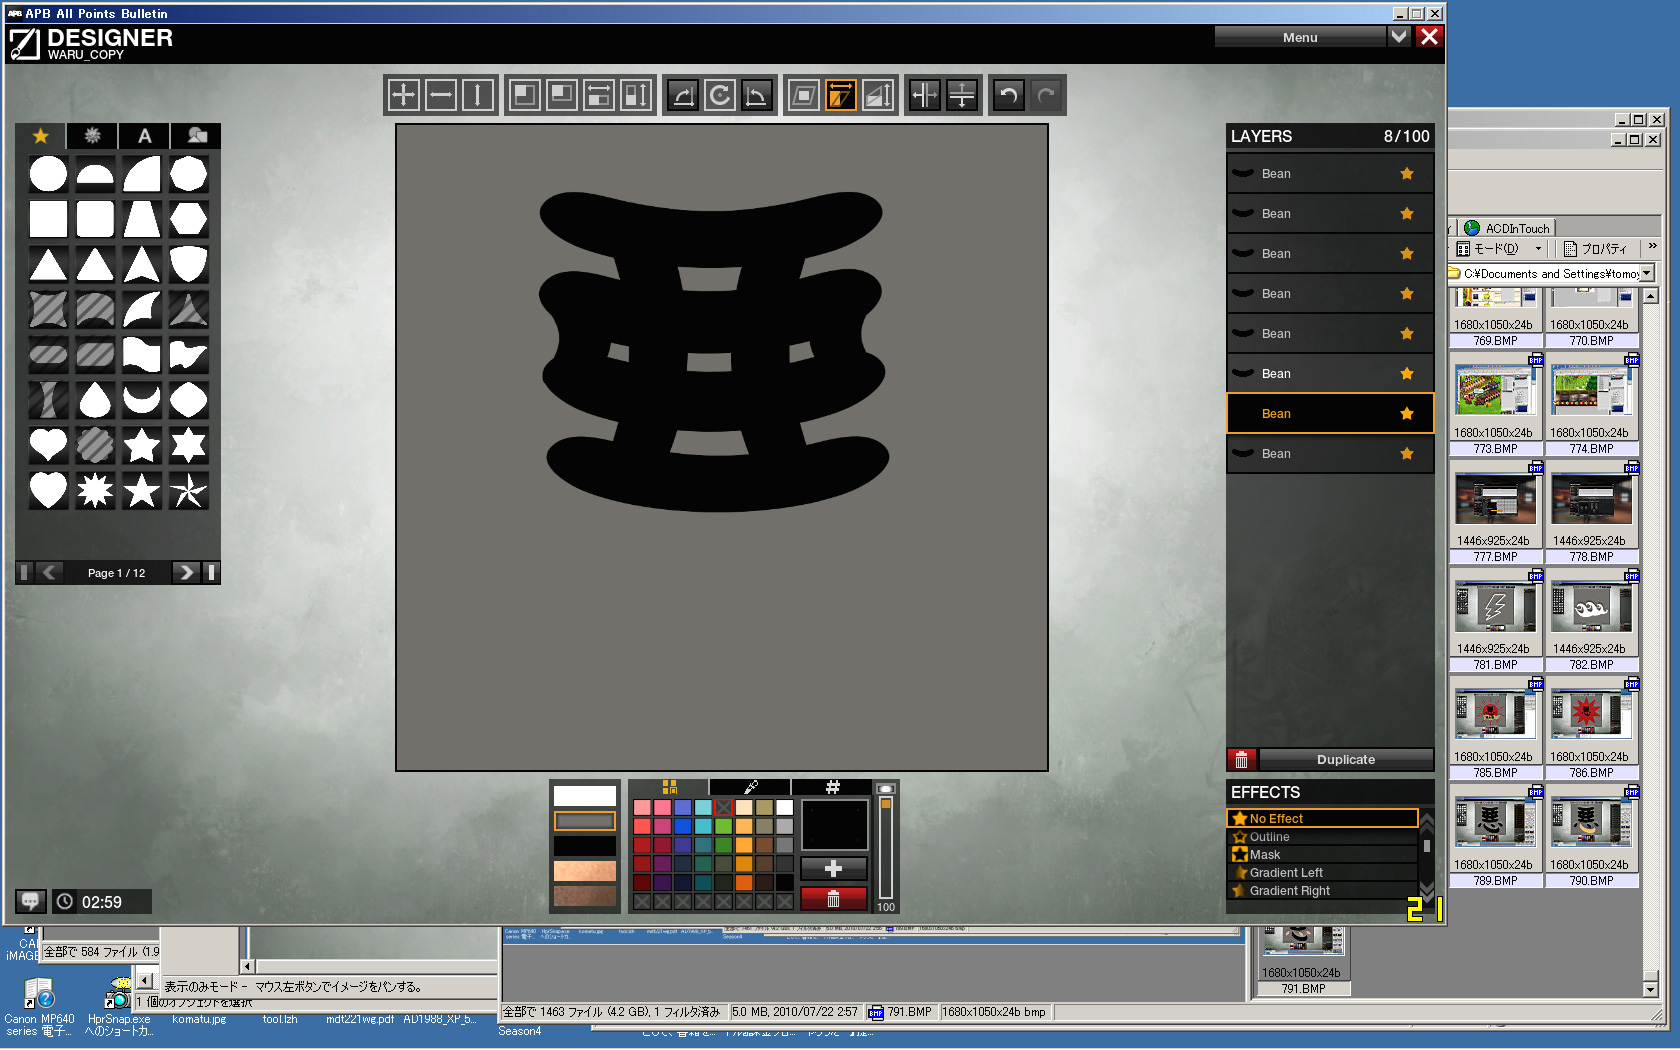The image size is (1680, 1050).
Task: Choose the white base color swatch
Action: (x=585, y=796)
